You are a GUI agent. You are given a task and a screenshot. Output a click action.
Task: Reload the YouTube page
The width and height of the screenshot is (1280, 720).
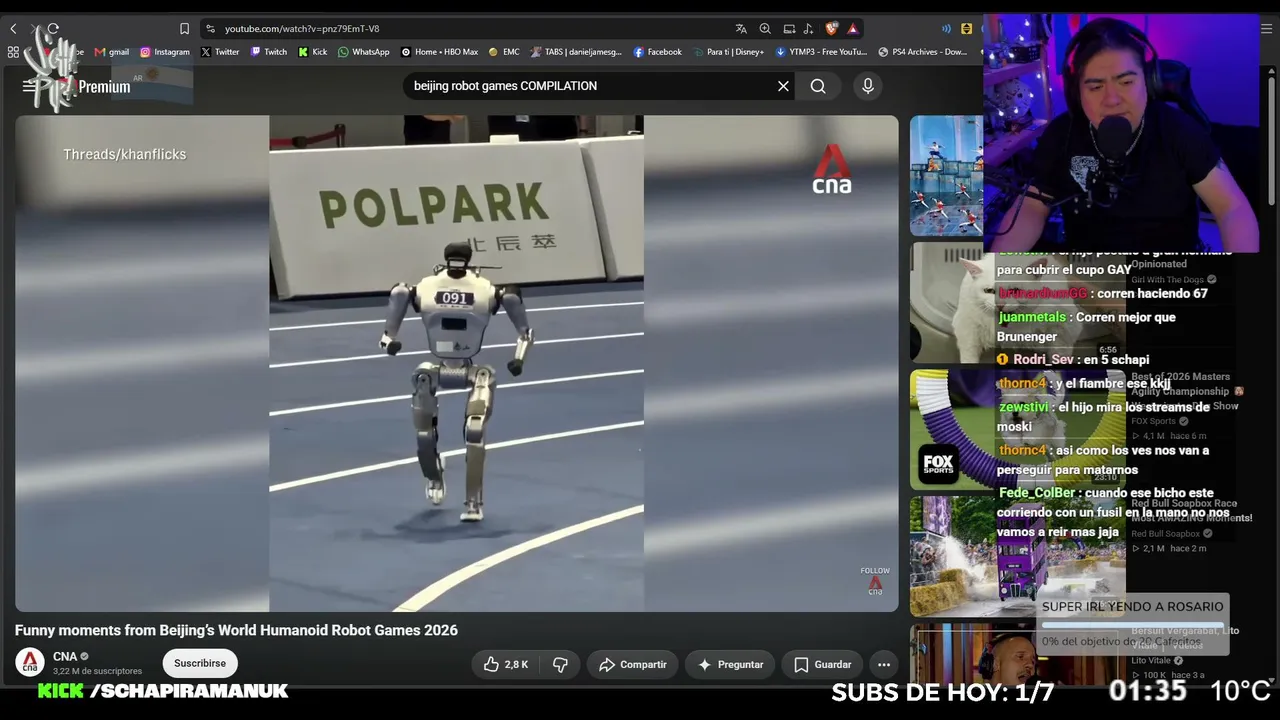53,29
